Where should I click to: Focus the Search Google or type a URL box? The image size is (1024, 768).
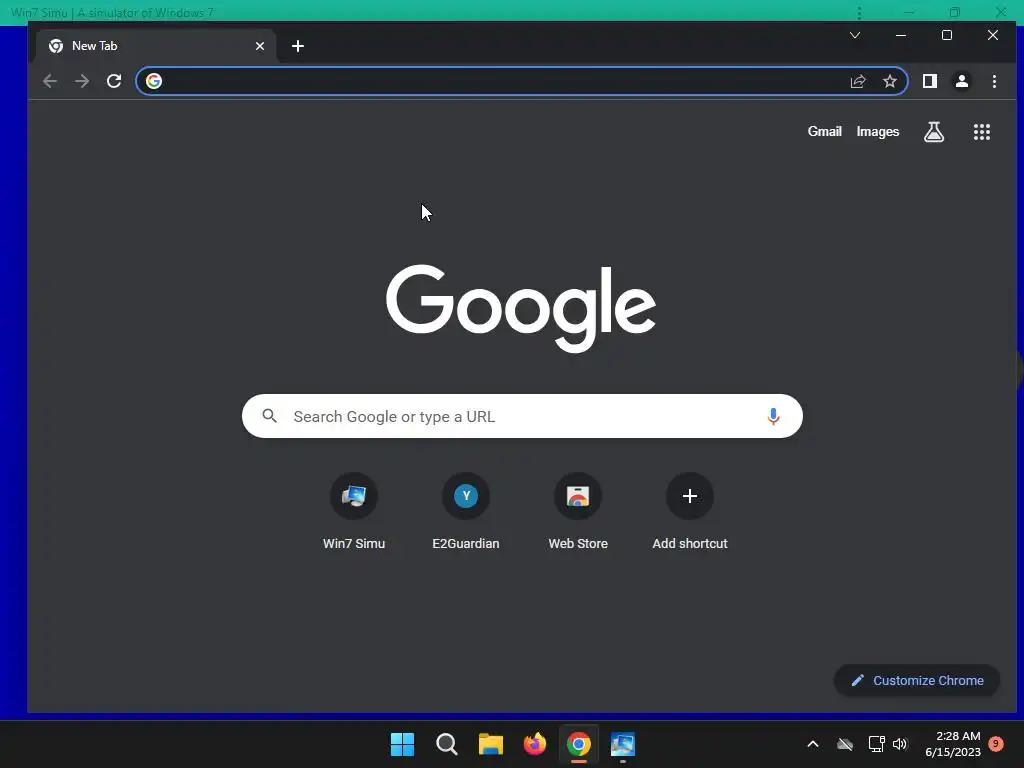(522, 416)
